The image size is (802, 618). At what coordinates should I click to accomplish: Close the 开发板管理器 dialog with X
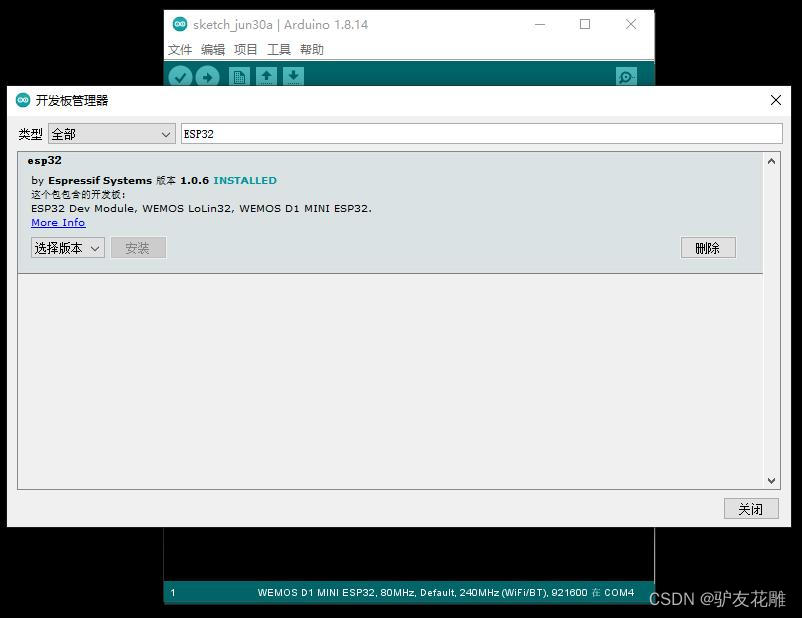(775, 100)
